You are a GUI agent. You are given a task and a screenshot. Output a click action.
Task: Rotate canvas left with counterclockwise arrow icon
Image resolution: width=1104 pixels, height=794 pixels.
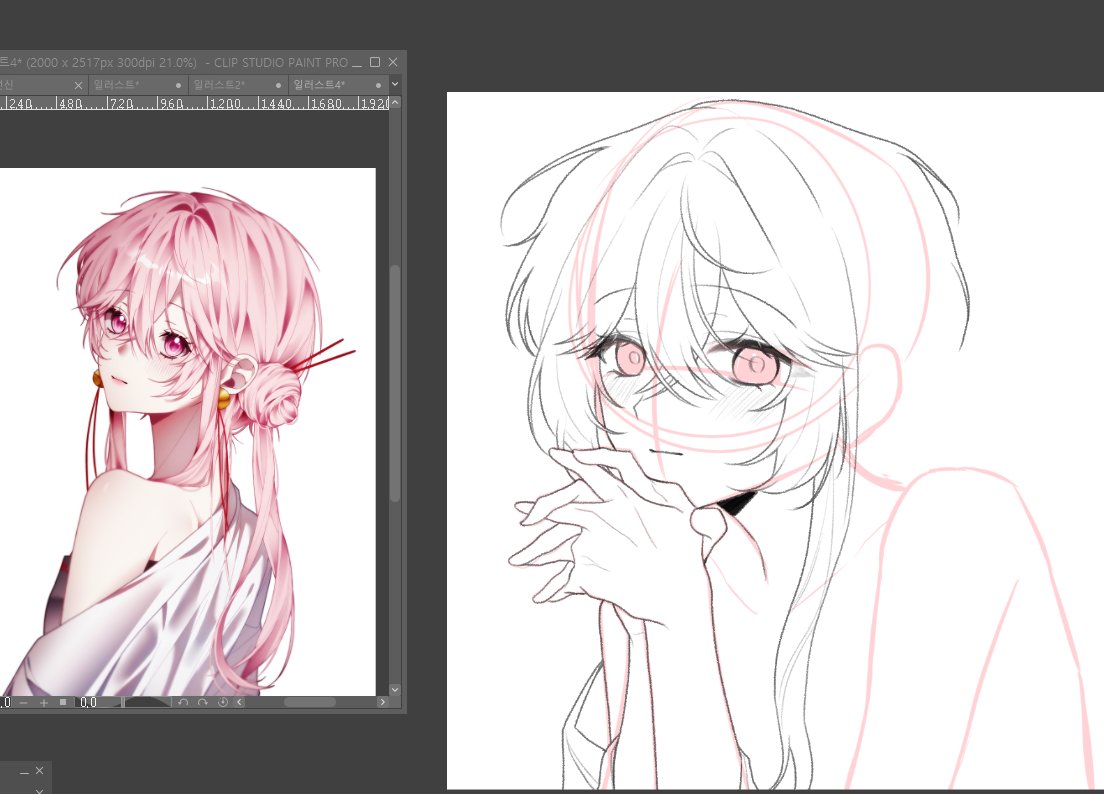(x=183, y=702)
